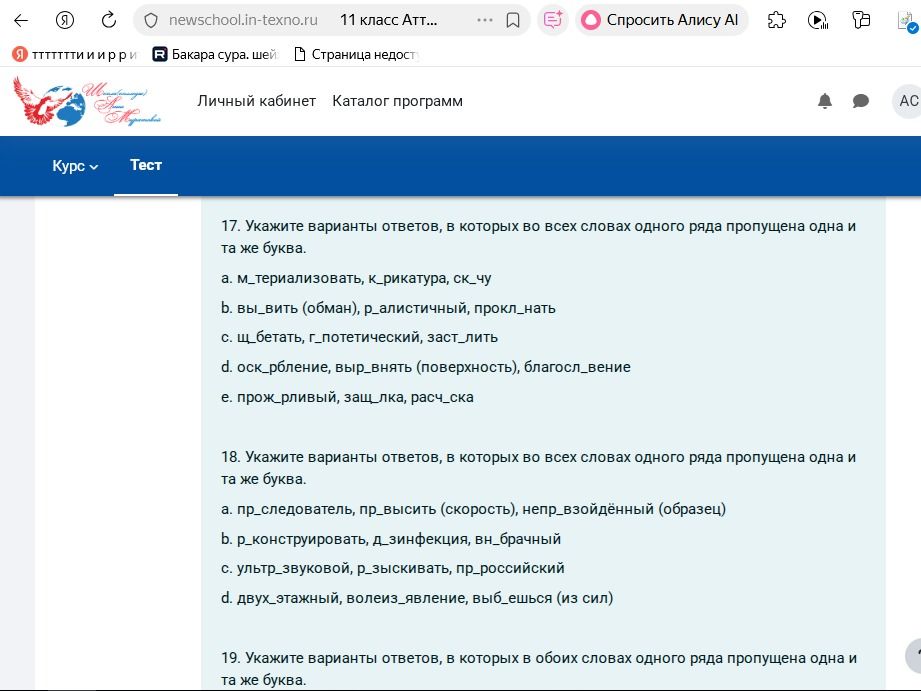Open the AC user profile menu
Image resolution: width=921 pixels, height=691 pixels.
907,101
